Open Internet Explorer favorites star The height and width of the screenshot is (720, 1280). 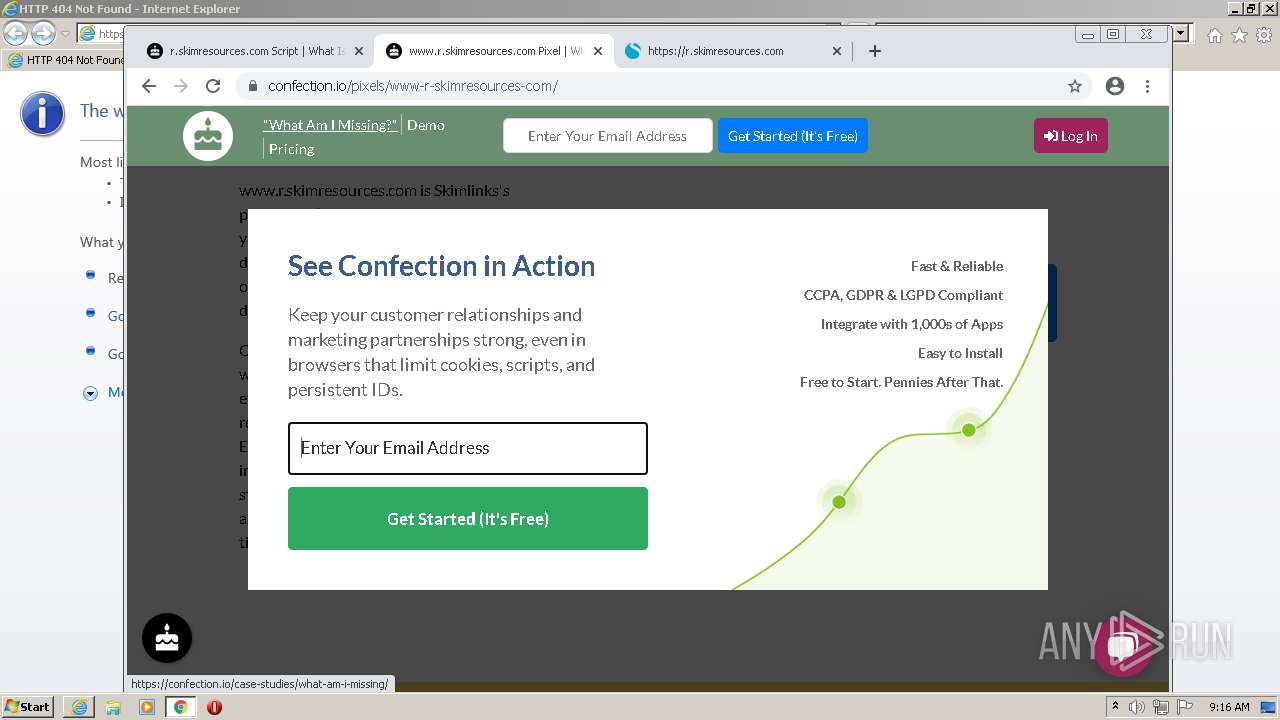(x=1239, y=35)
